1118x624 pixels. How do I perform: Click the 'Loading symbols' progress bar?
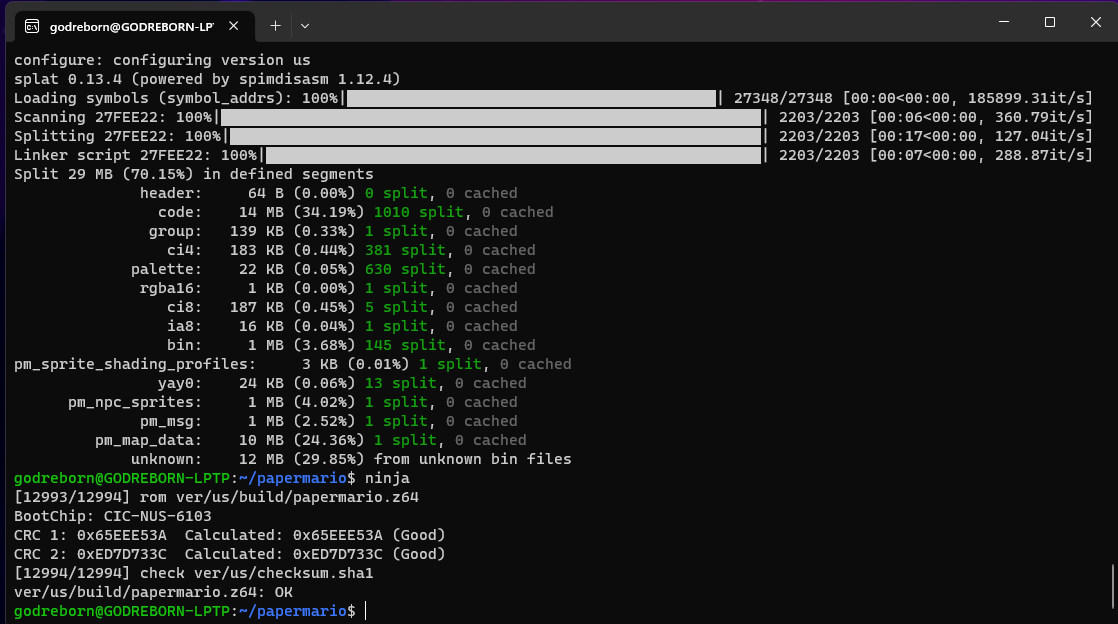click(x=531, y=98)
